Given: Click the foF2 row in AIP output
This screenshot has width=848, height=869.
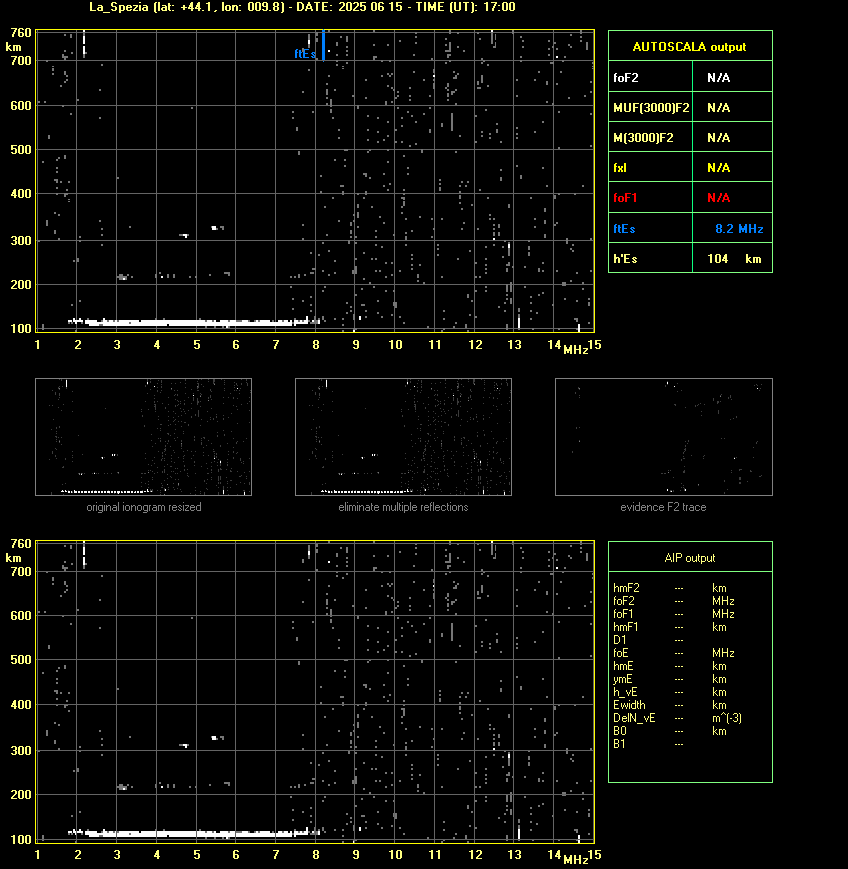Looking at the screenshot, I should point(674,601).
